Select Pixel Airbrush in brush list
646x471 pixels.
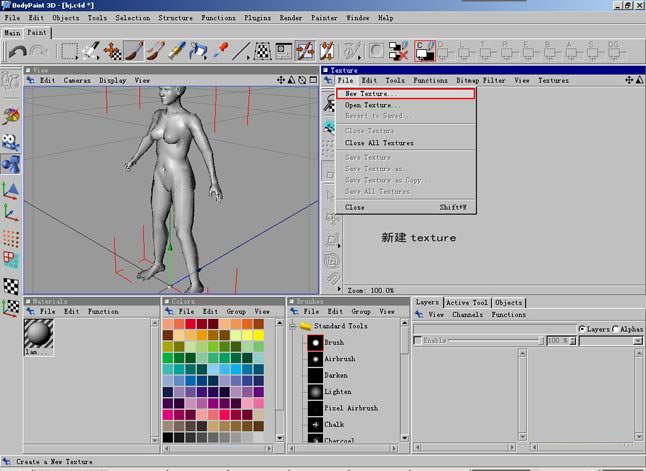tap(351, 408)
